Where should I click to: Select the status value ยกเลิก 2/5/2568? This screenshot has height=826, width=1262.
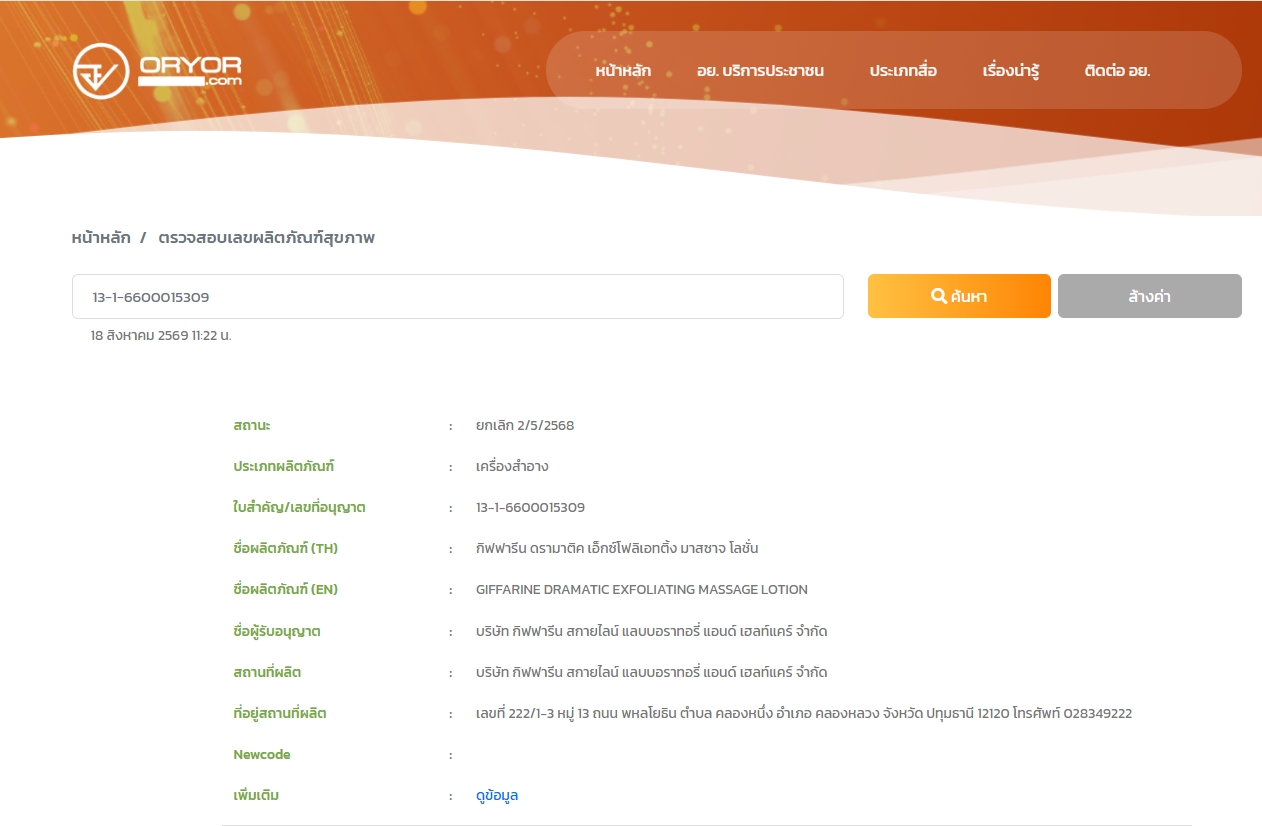click(525, 425)
